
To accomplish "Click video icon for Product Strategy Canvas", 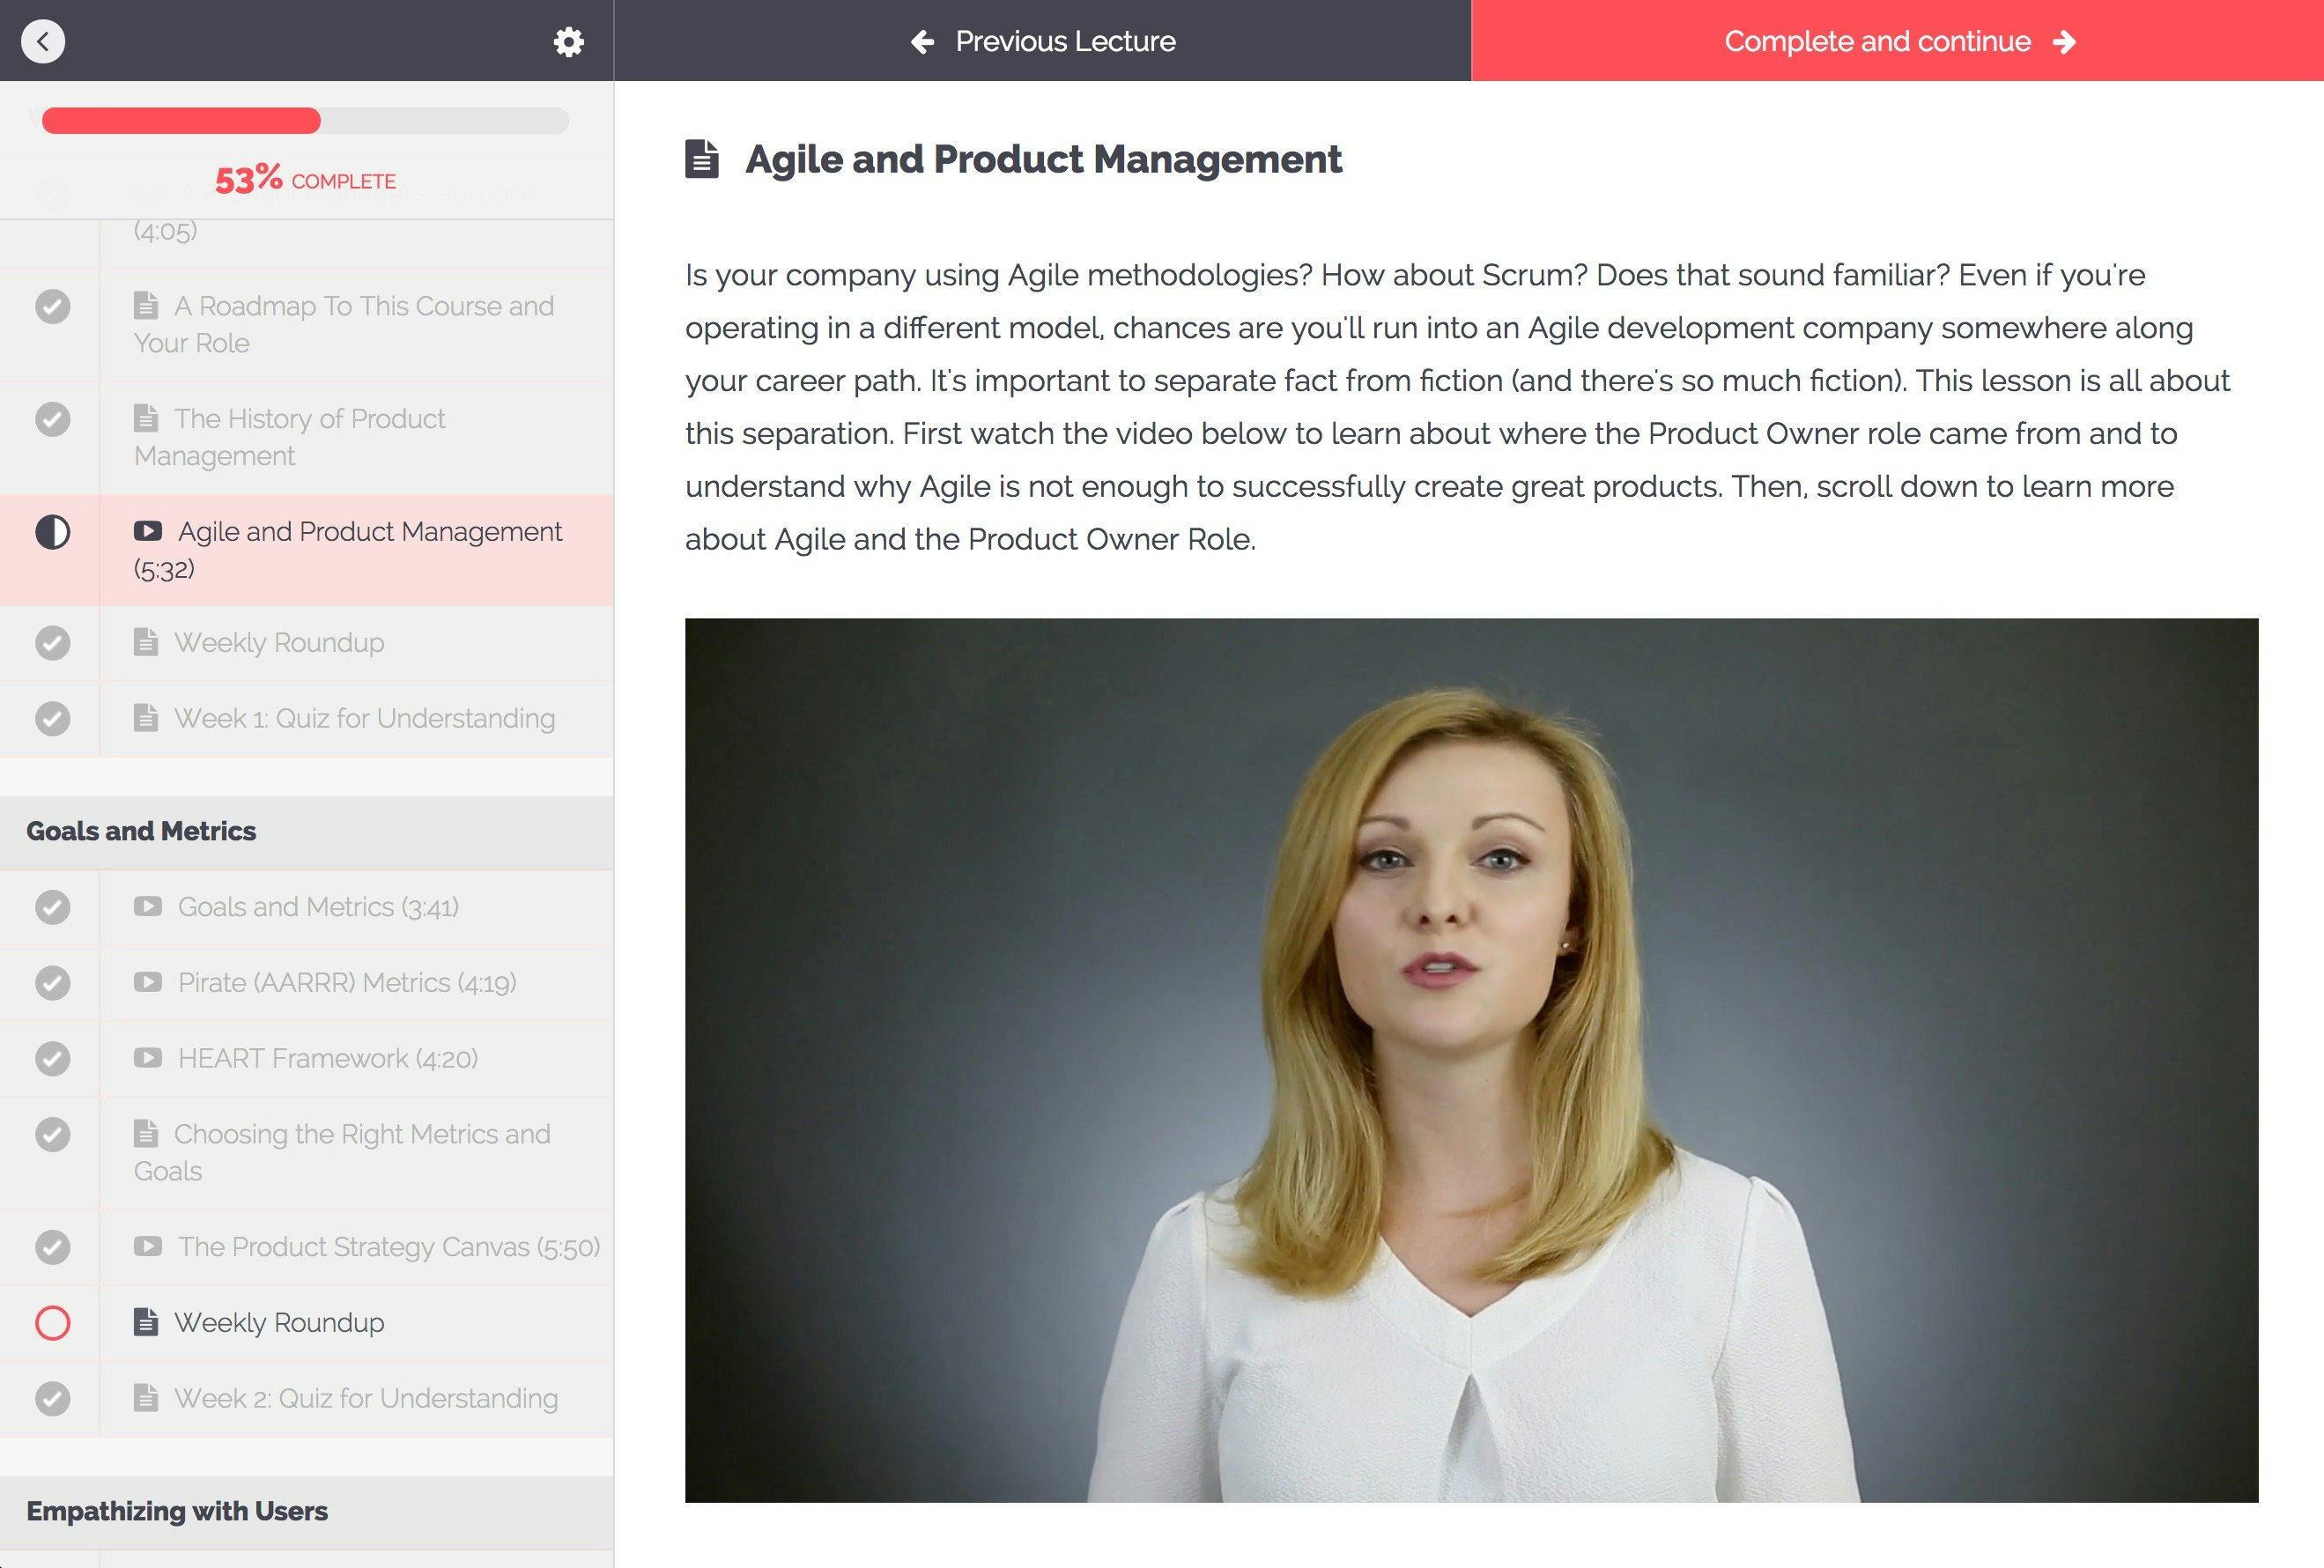I will (x=148, y=1246).
